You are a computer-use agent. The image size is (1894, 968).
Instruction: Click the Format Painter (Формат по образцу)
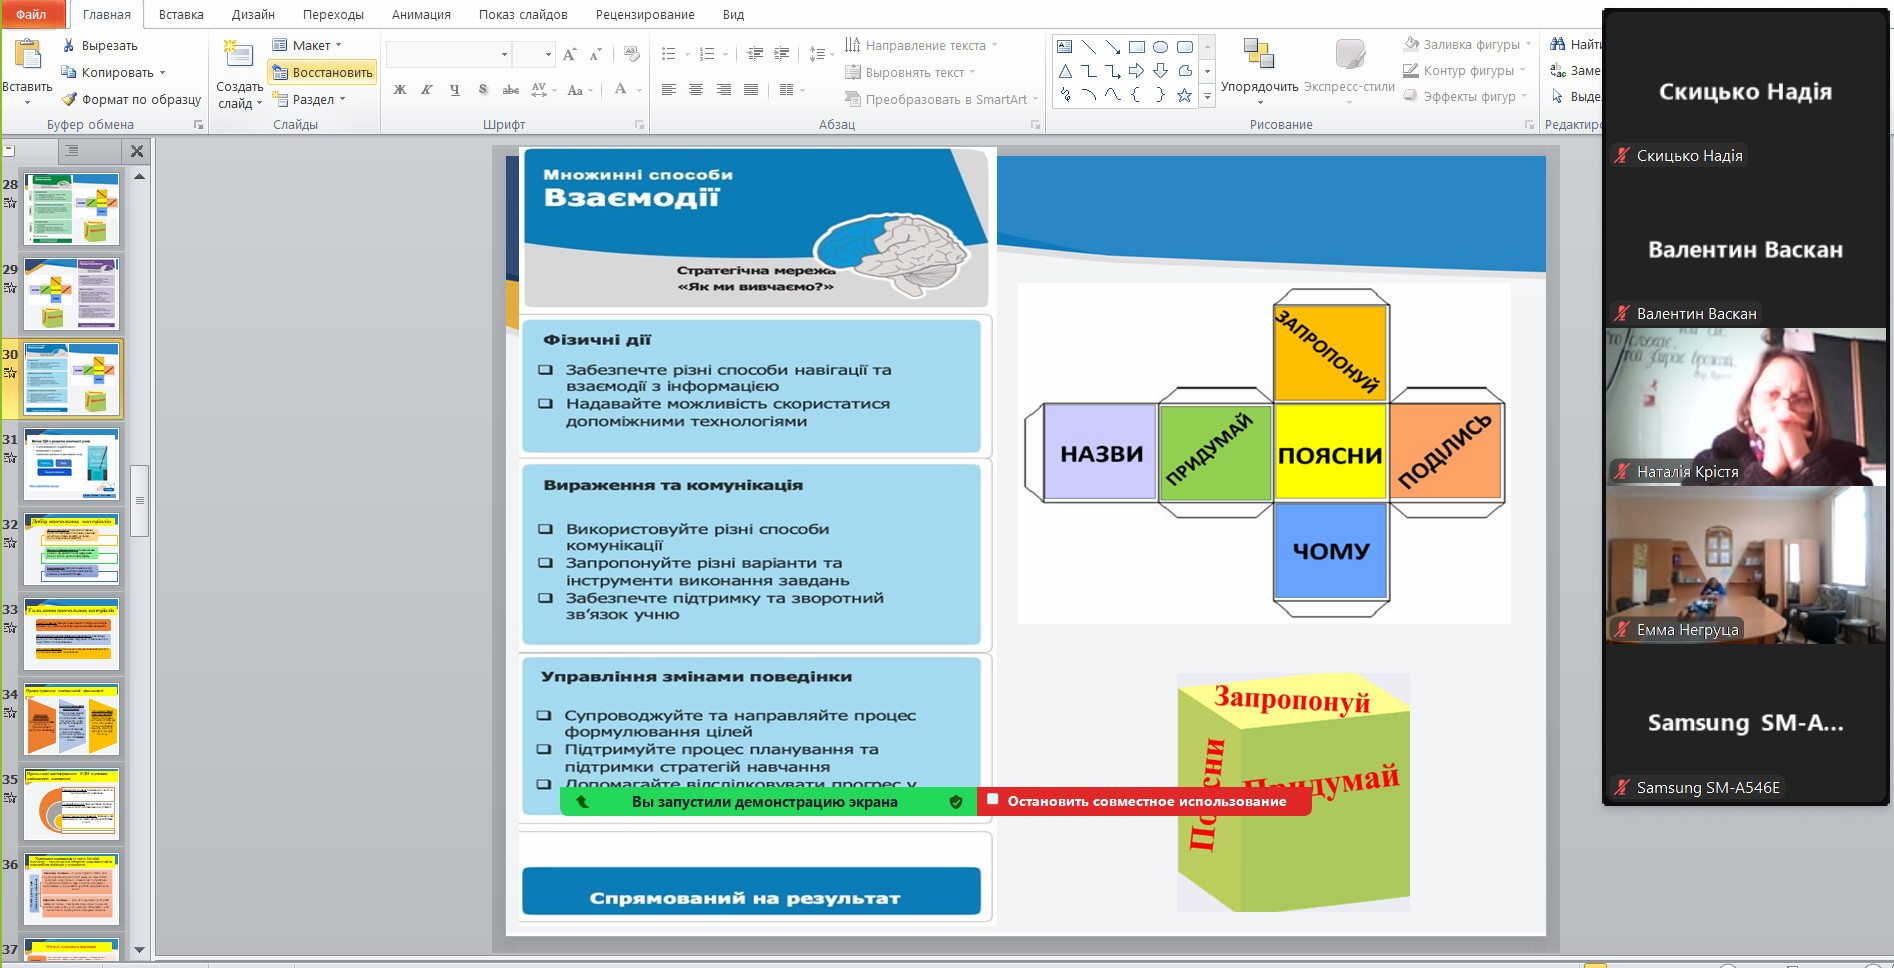(131, 99)
